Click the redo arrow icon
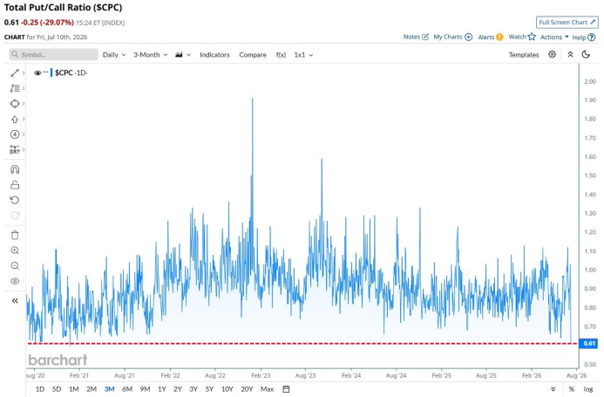The width and height of the screenshot is (604, 397). (15, 215)
